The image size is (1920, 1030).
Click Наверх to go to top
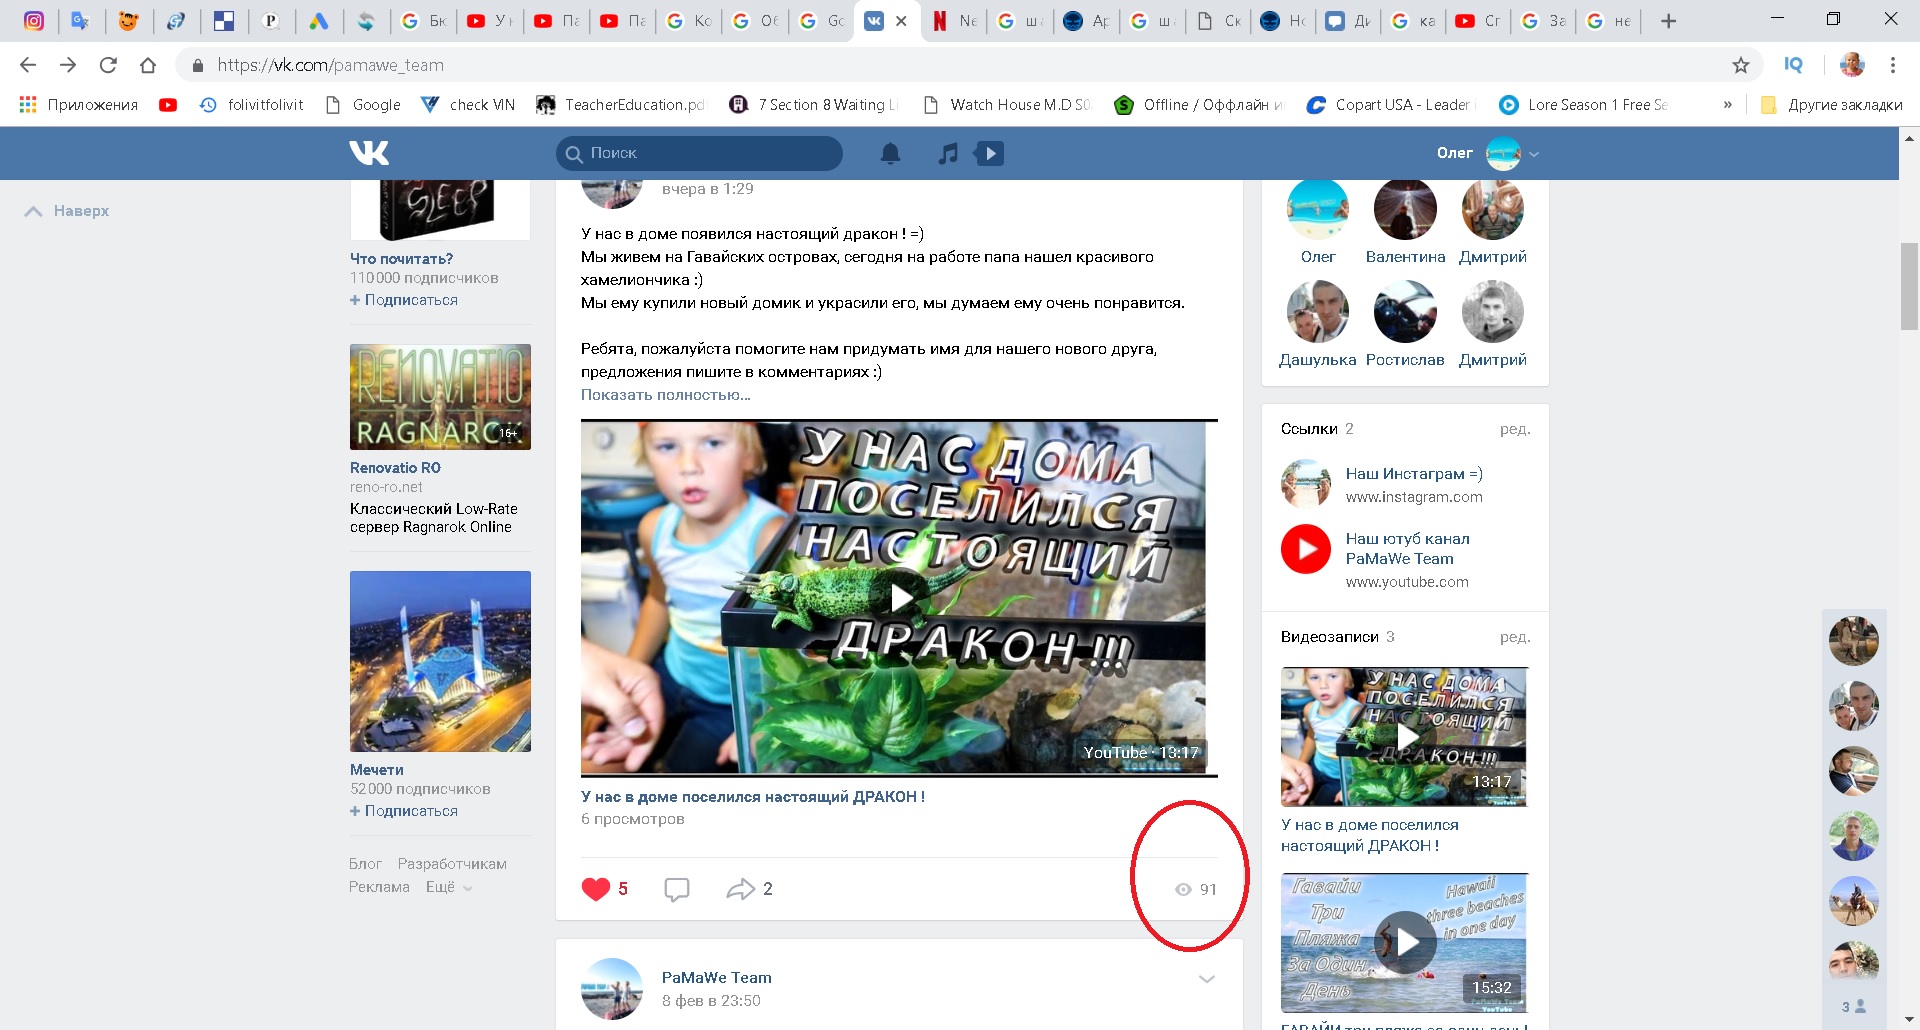(67, 211)
